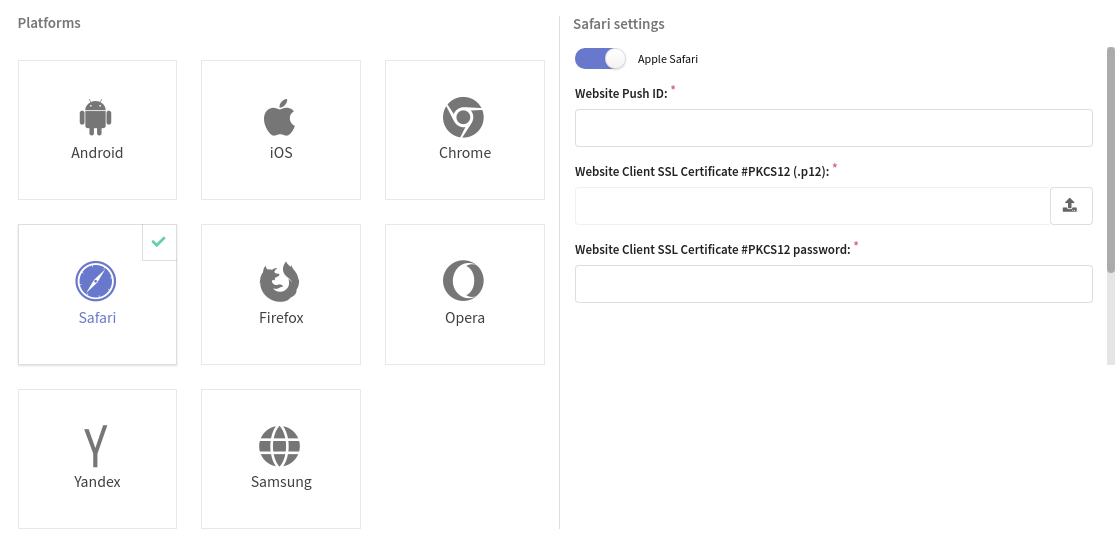The width and height of the screenshot is (1120, 553).
Task: Pick the Opera browser icon
Action: (464, 281)
